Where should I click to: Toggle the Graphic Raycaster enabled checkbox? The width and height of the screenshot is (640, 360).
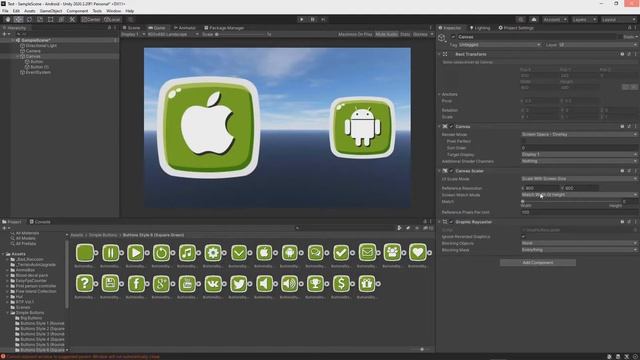pyautogui.click(x=451, y=222)
